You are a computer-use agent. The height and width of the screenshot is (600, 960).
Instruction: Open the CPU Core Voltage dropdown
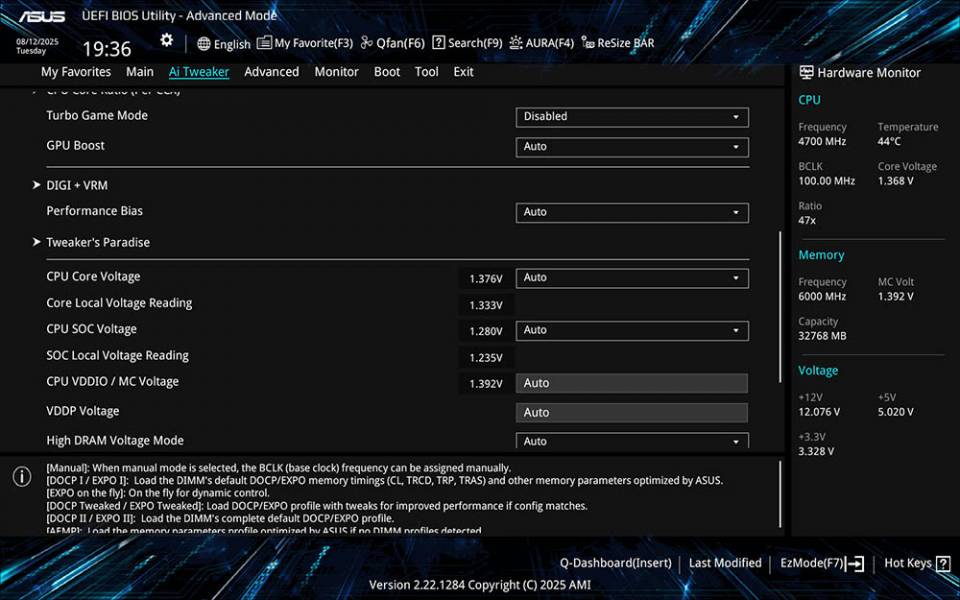pyautogui.click(x=631, y=278)
